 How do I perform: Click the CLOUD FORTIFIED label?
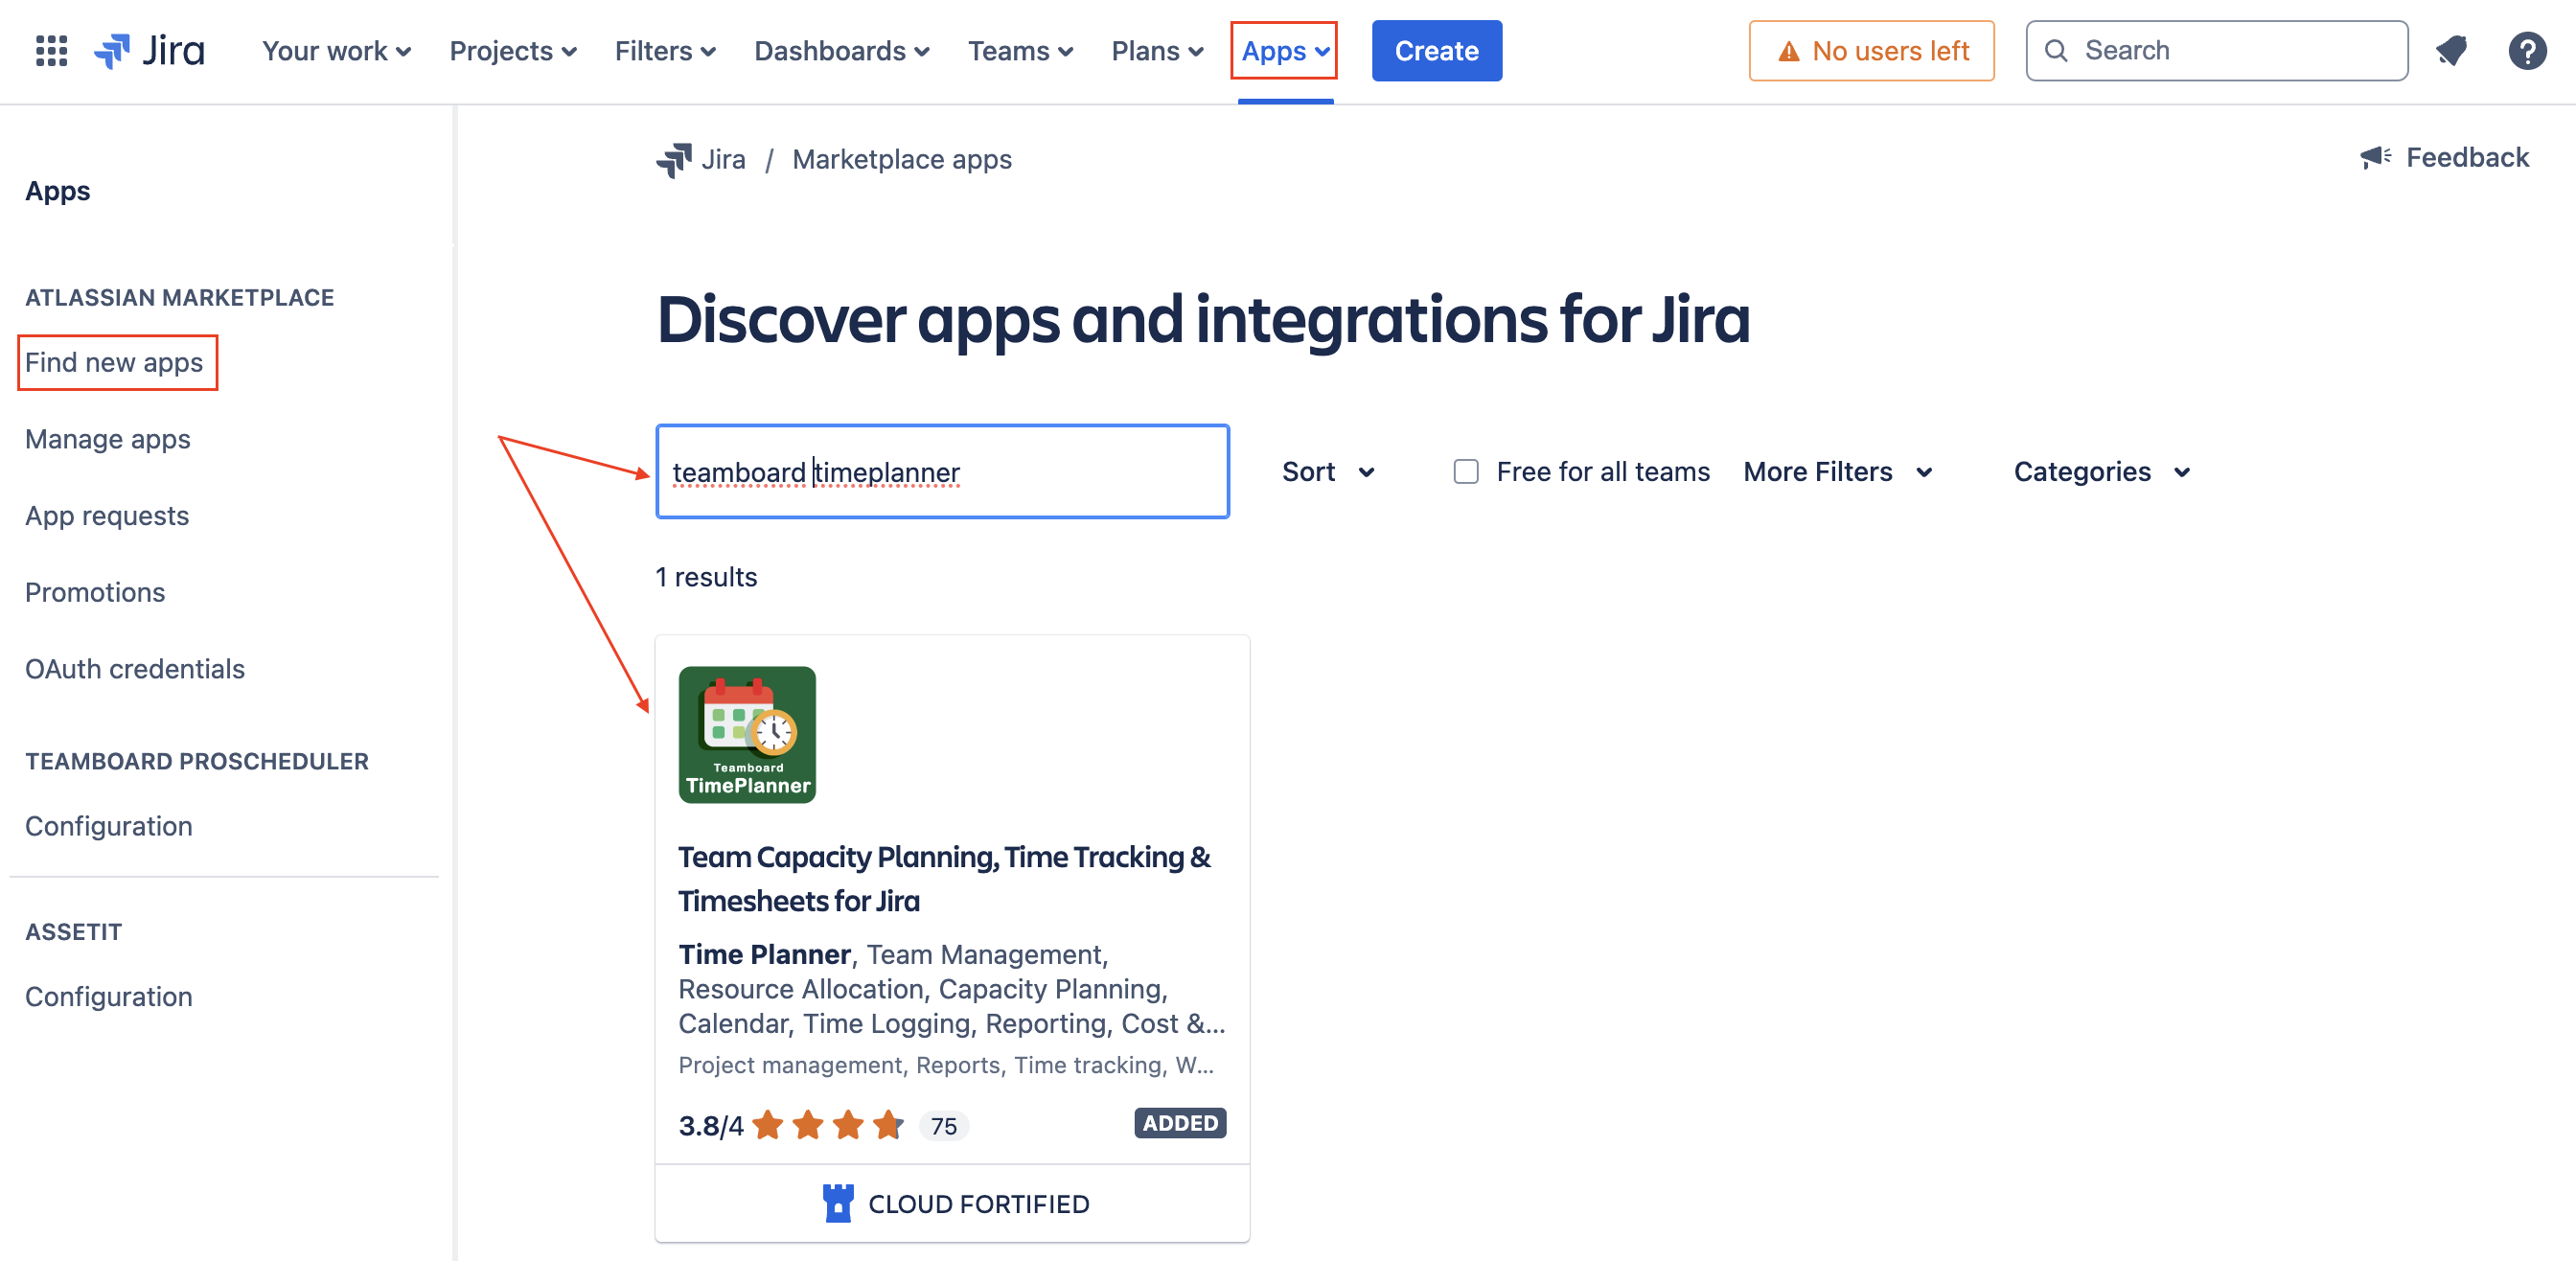pyautogui.click(x=978, y=1204)
